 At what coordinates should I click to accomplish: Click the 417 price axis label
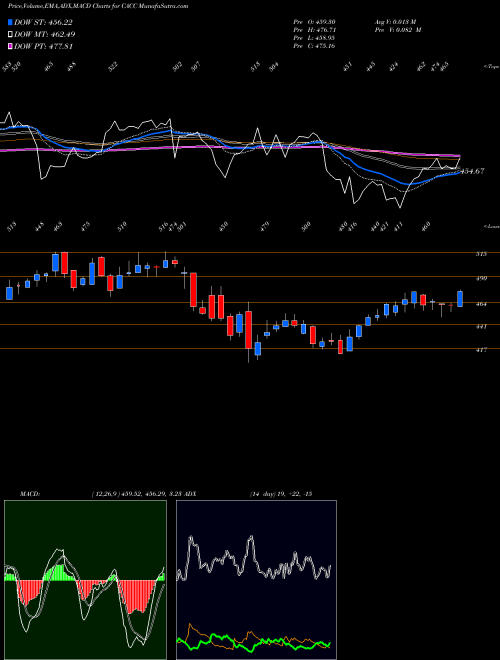(482, 350)
